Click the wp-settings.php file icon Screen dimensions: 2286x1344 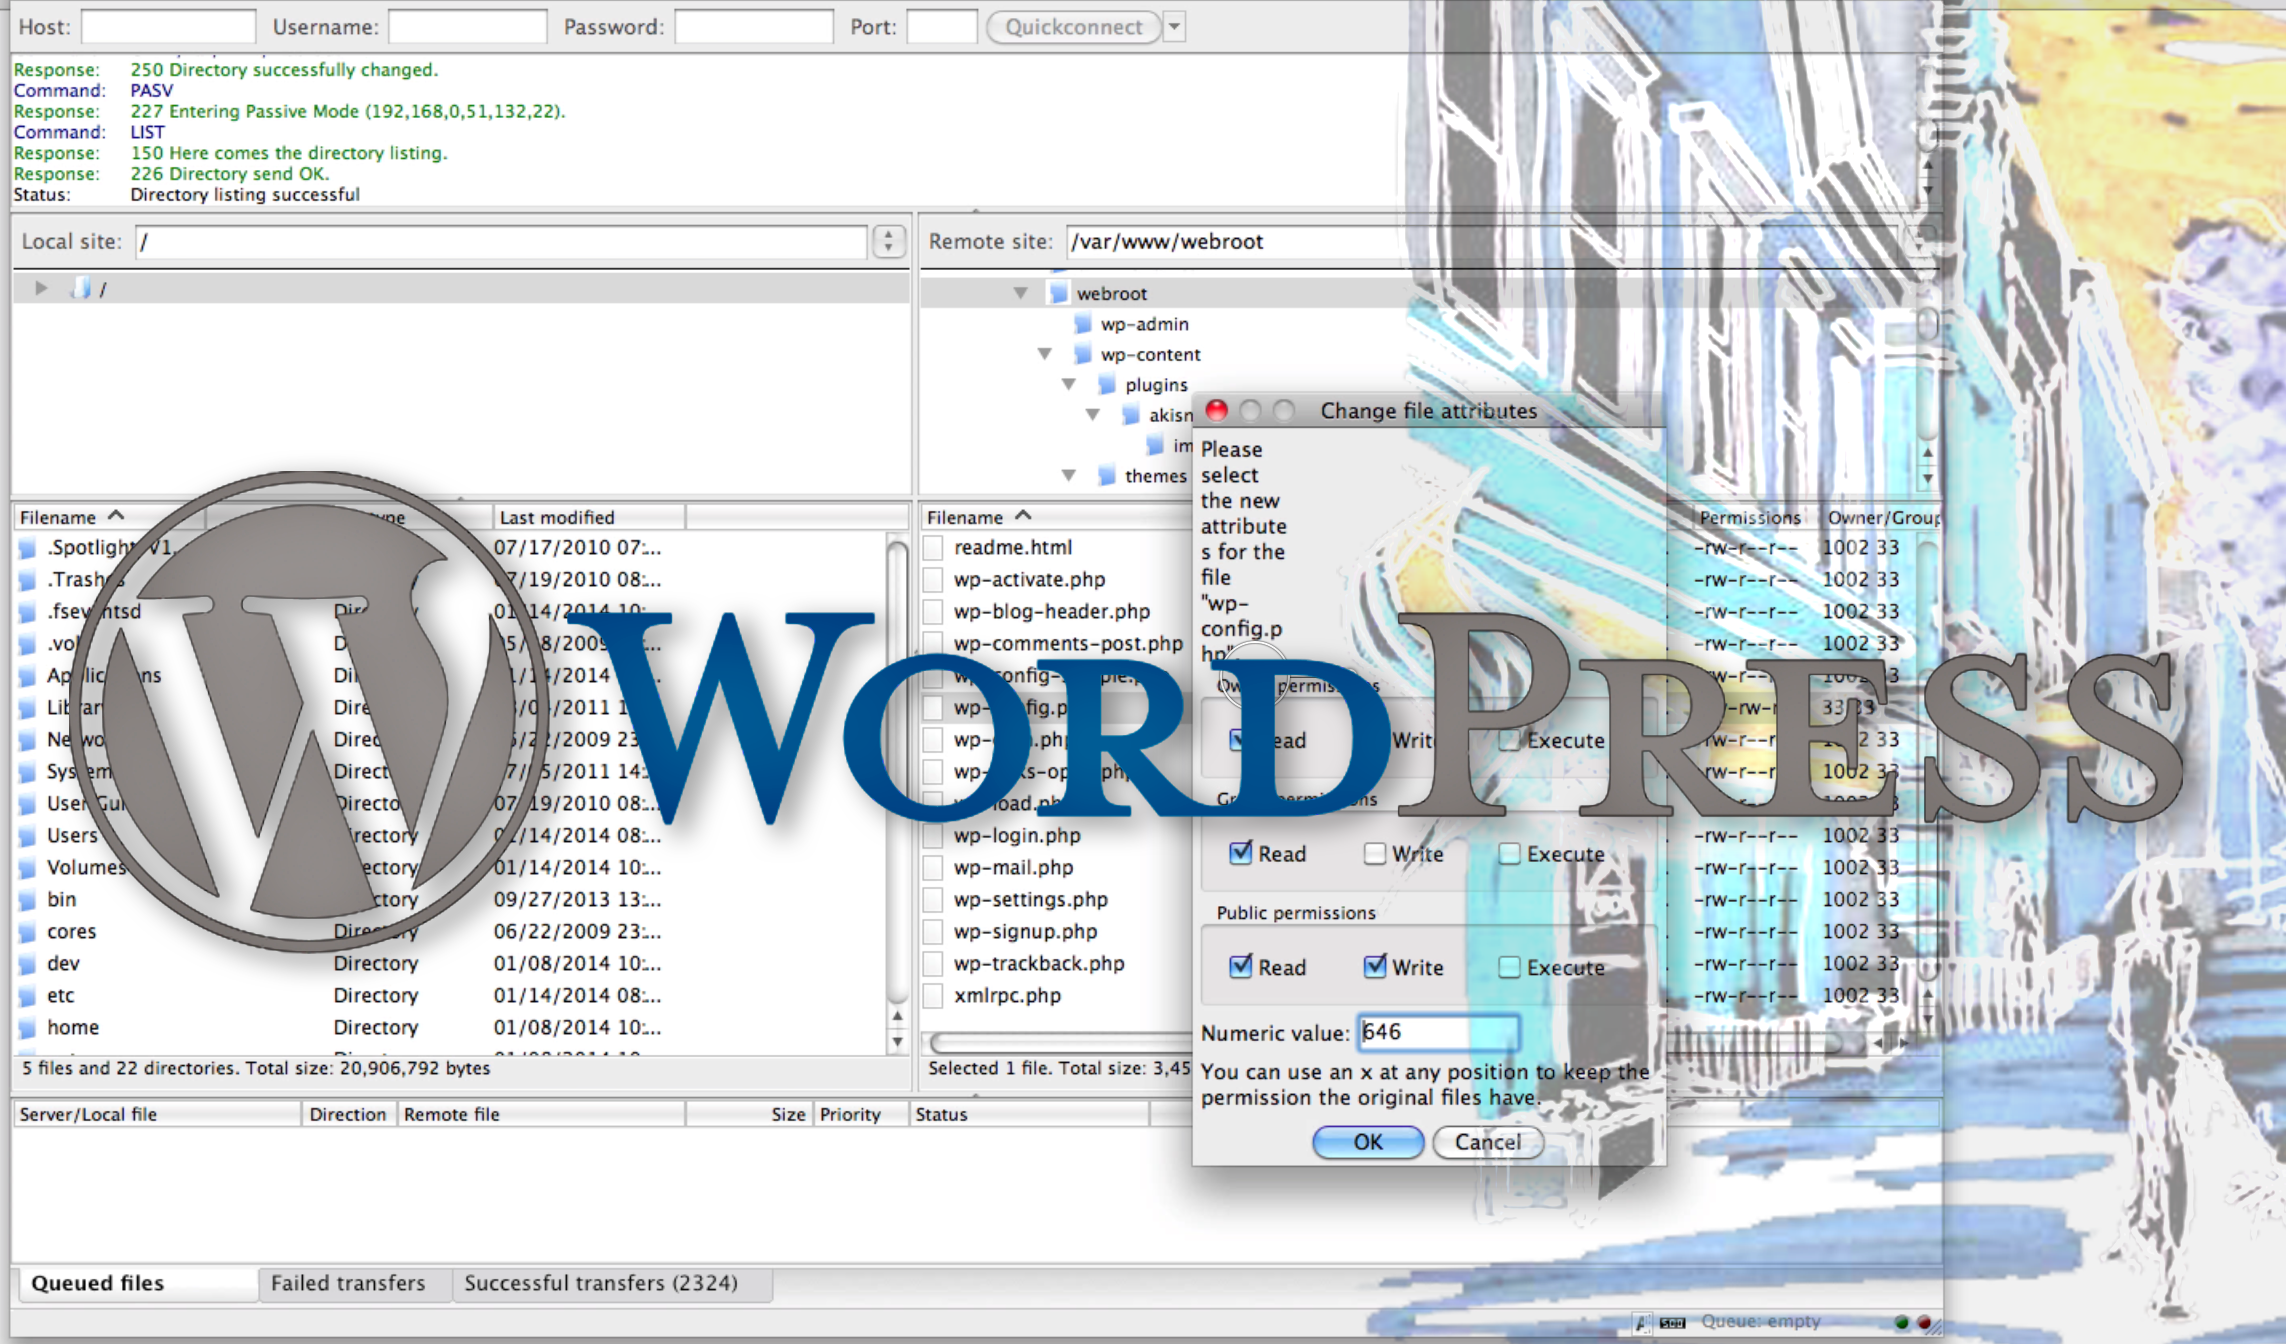pos(933,900)
